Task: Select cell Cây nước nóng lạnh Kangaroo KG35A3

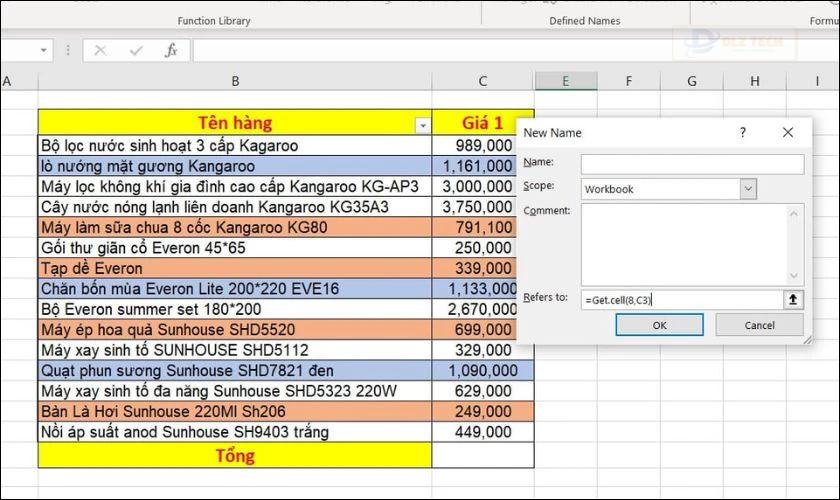Action: click(x=235, y=207)
